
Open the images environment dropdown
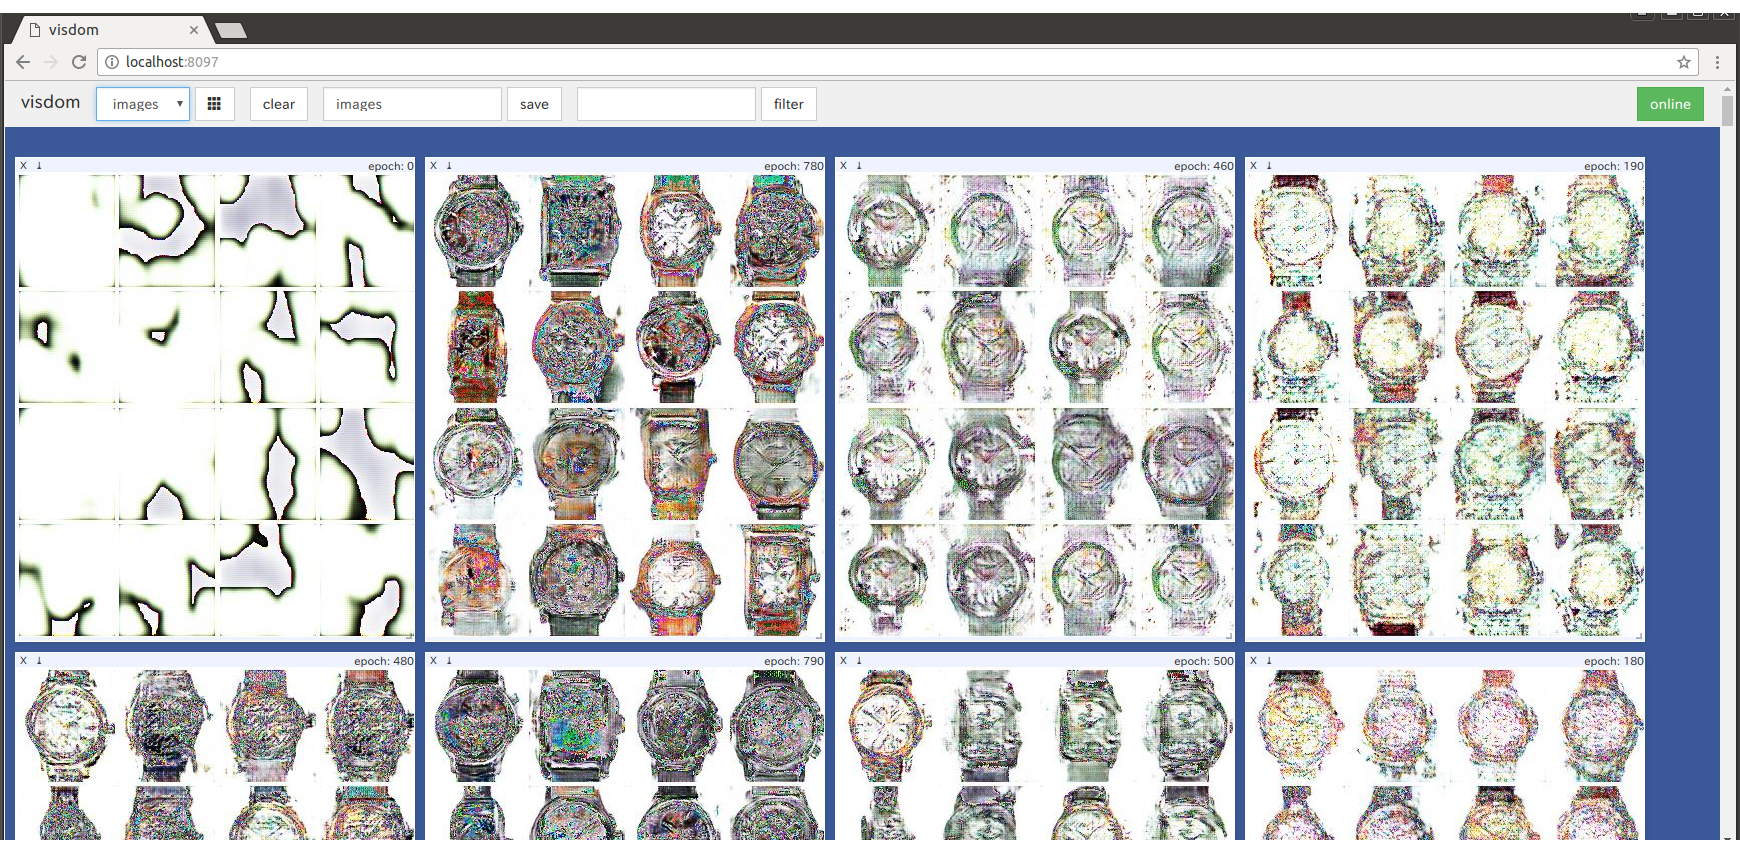tap(143, 104)
